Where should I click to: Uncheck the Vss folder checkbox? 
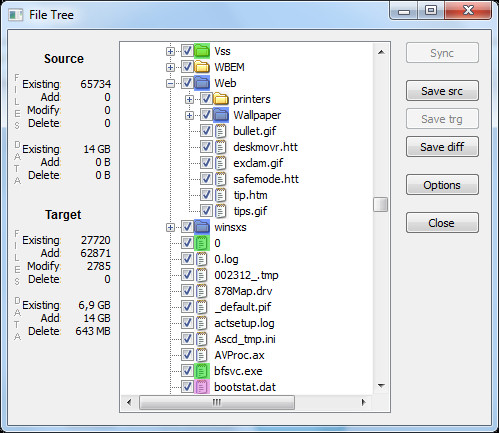click(187, 51)
